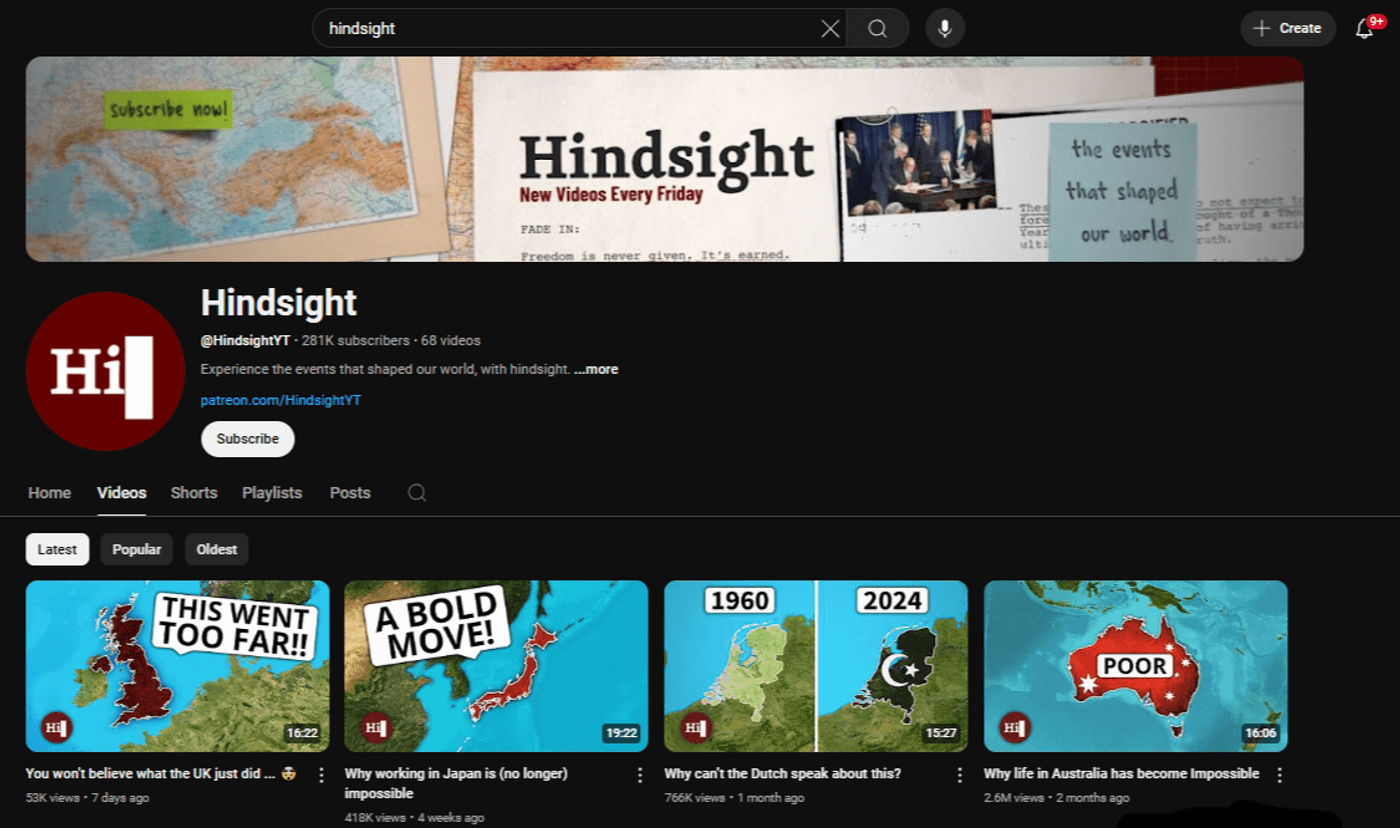Click the search magnifier icon
This screenshot has height=828, width=1400.
click(x=876, y=28)
